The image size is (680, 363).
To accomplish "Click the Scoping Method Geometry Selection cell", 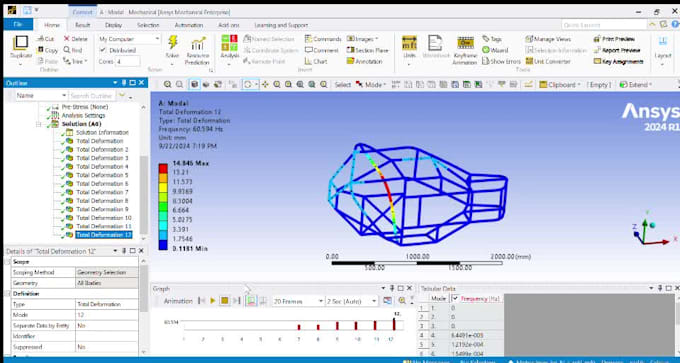I will (x=107, y=272).
